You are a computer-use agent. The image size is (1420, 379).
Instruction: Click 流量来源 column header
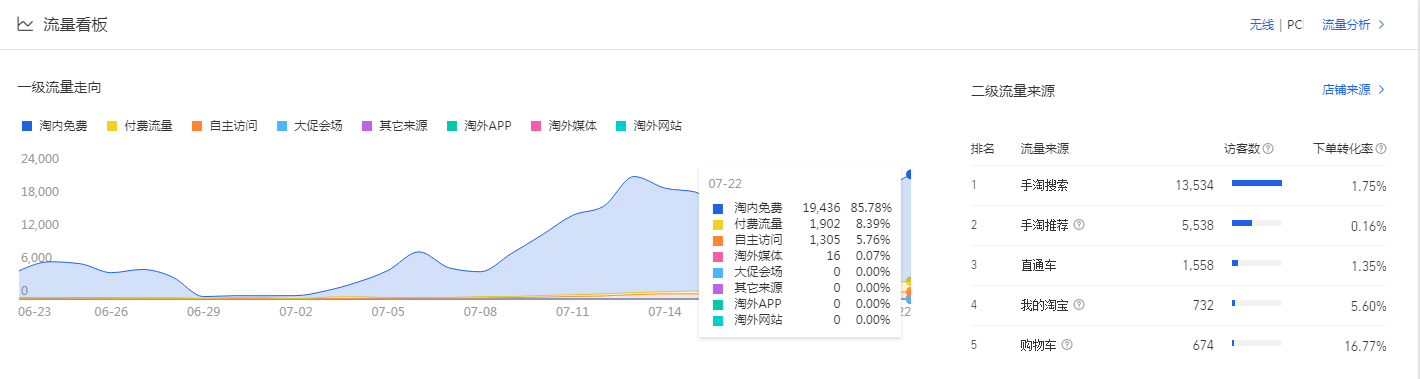click(x=1044, y=149)
